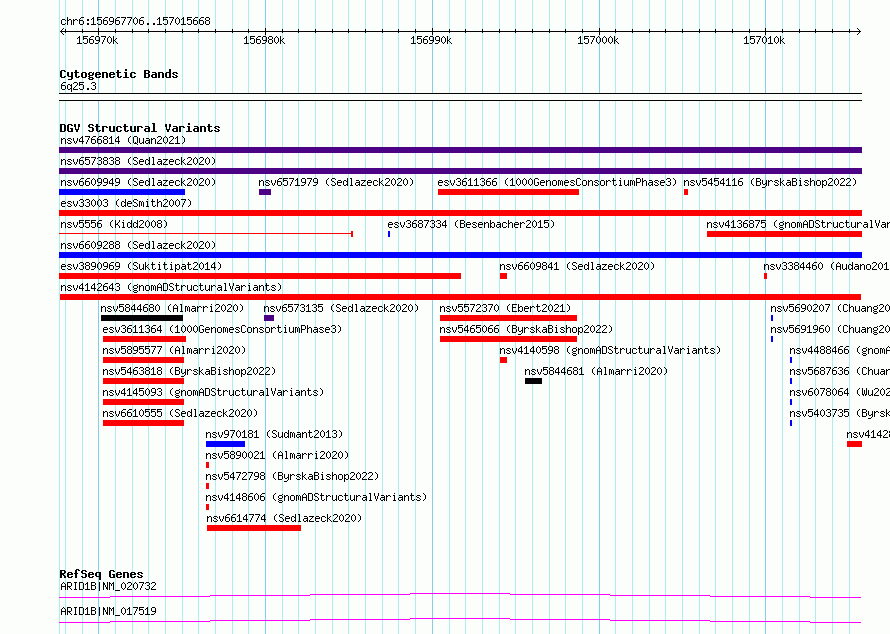890x634 pixels.
Task: Select nsv5687636 variant label
Action: pyautogui.click(x=839, y=371)
